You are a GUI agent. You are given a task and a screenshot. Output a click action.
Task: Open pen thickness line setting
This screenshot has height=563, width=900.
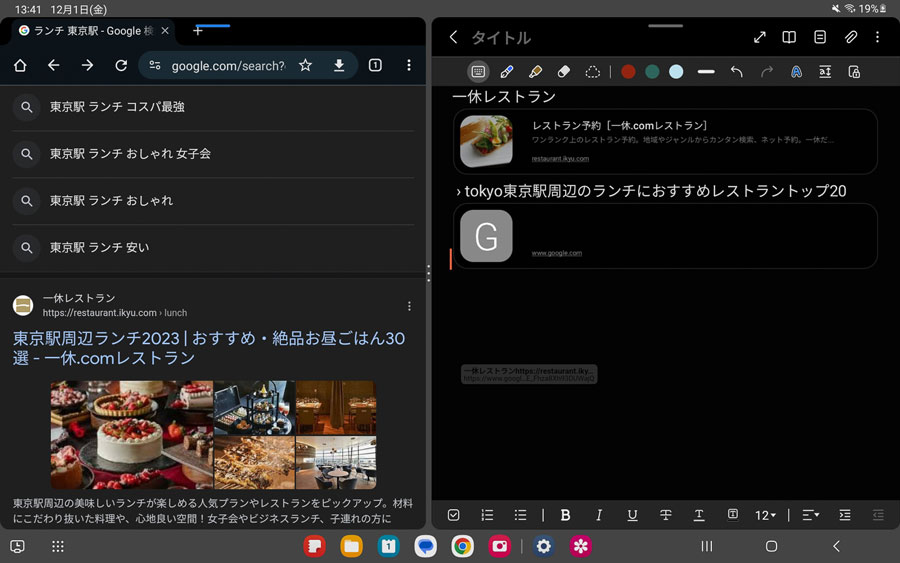tap(706, 72)
